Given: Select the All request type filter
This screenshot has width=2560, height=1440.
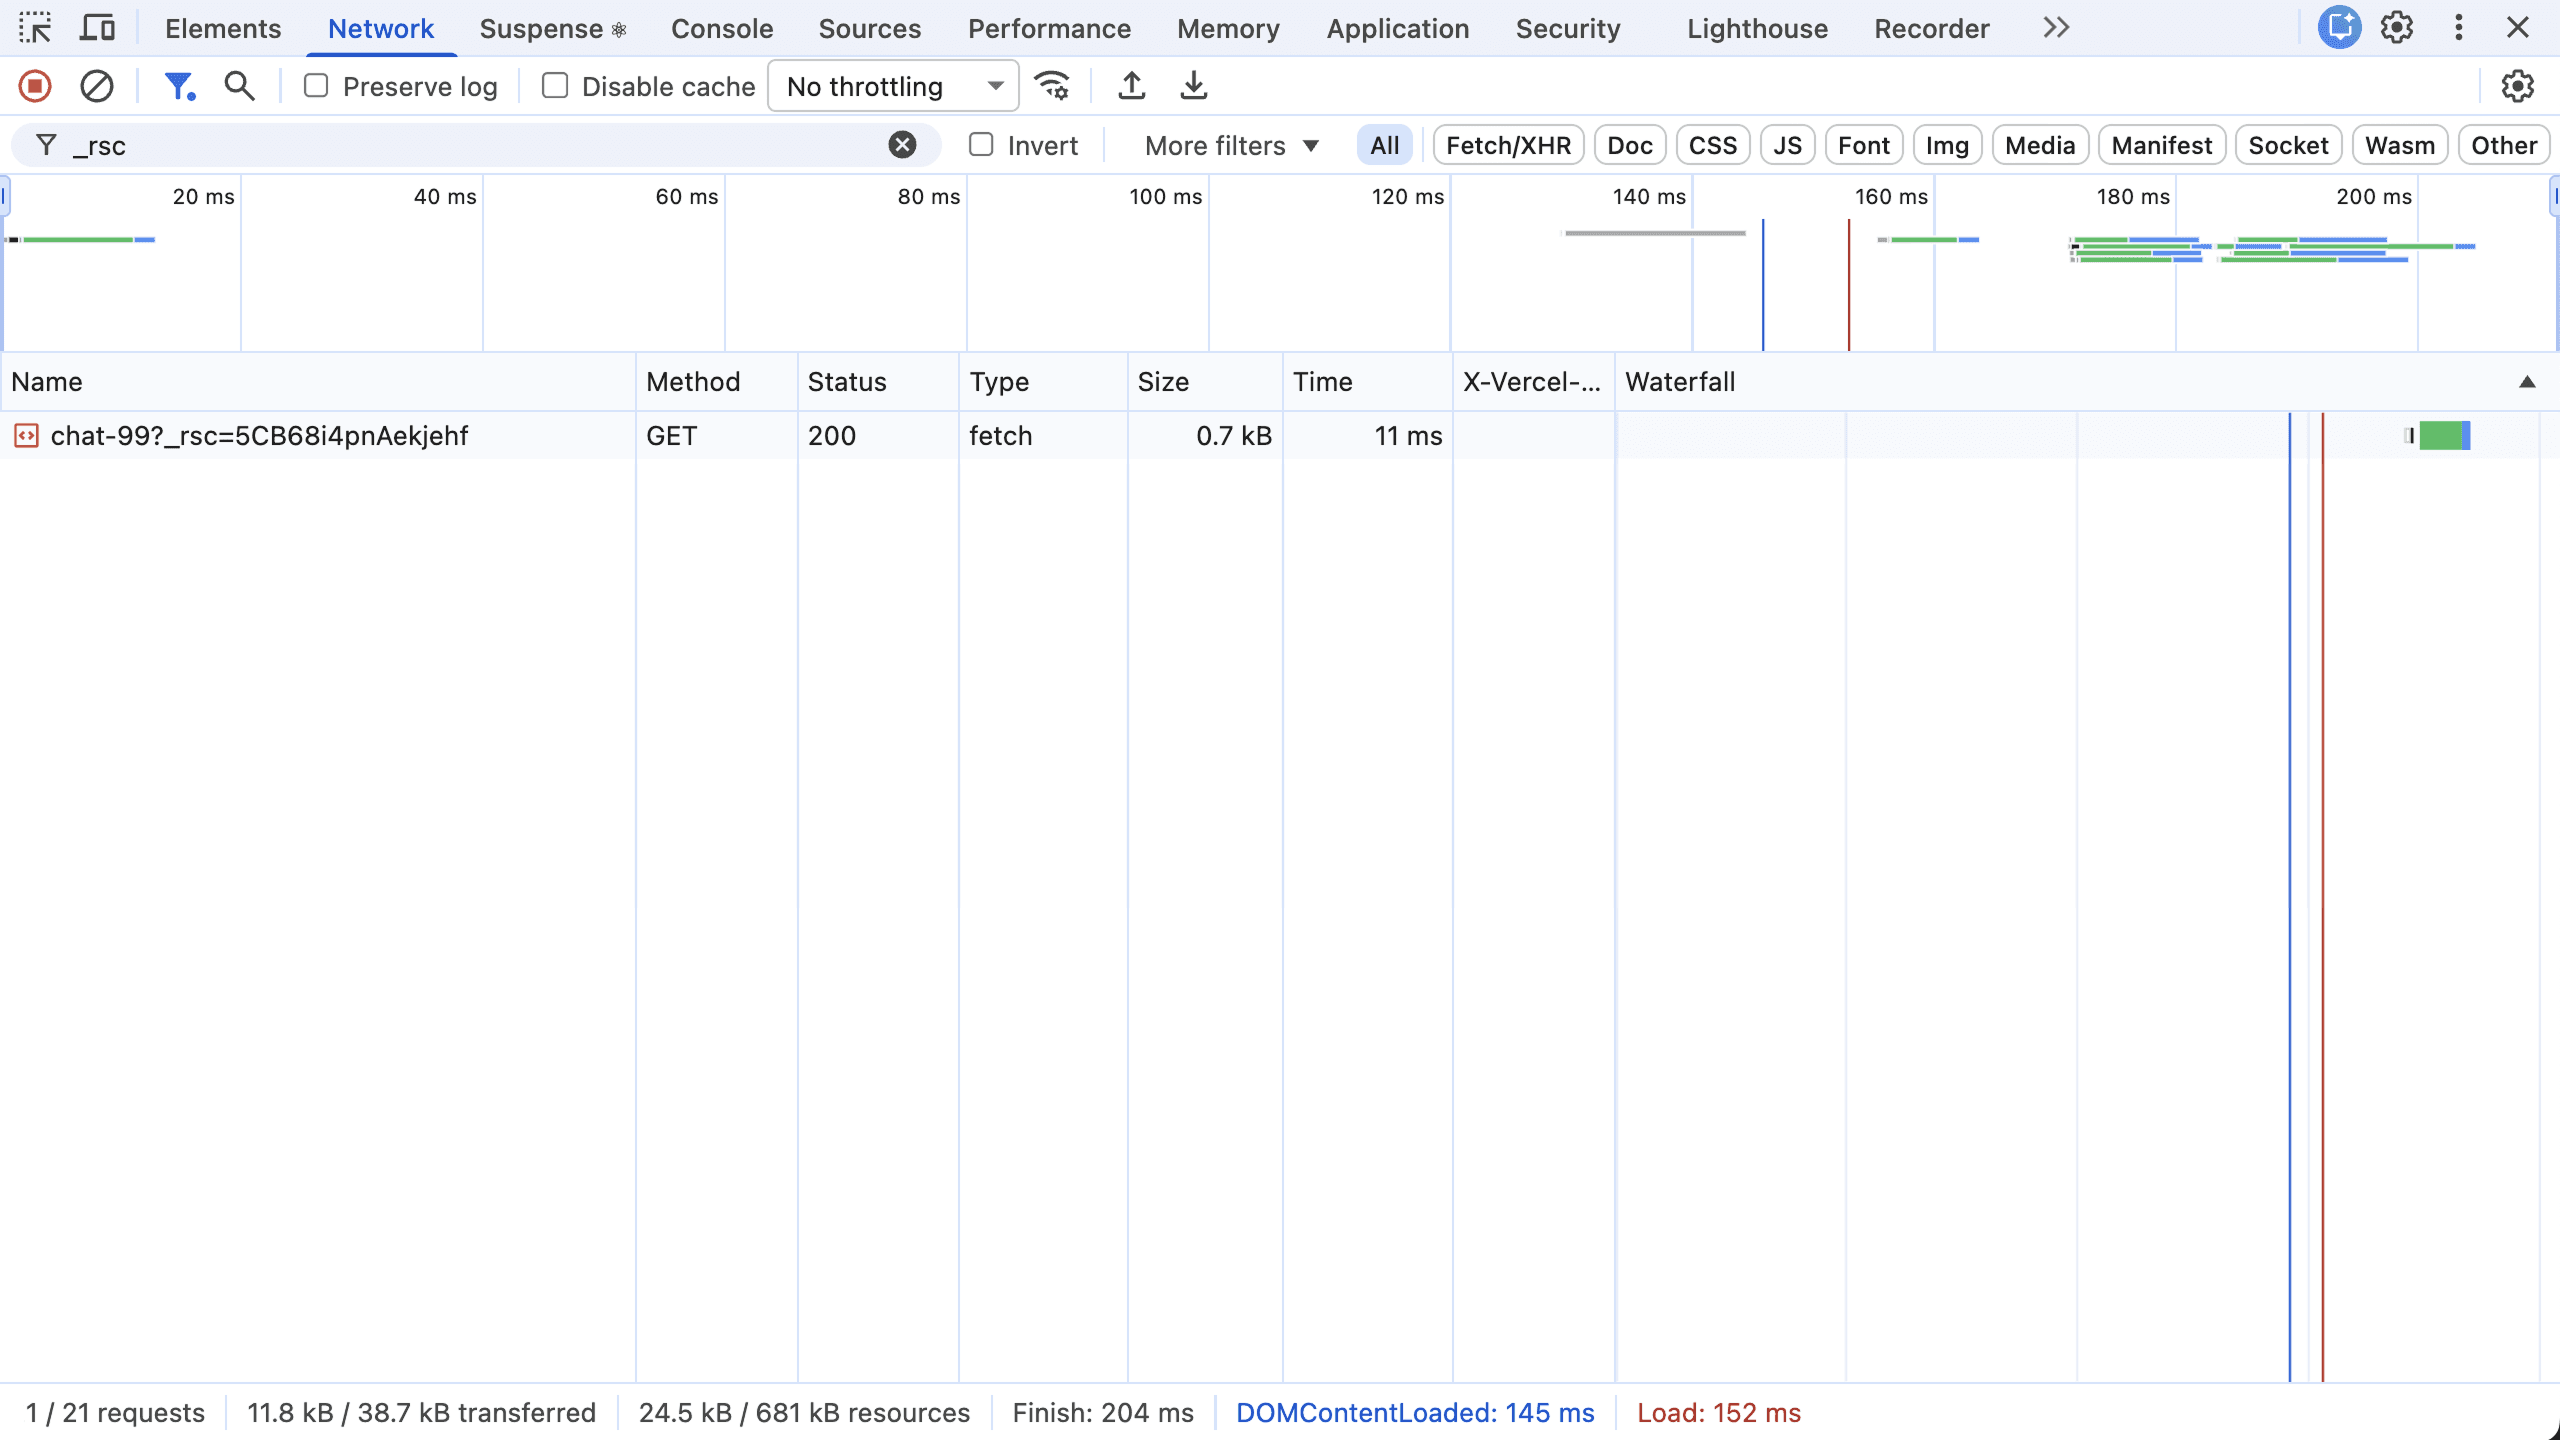Looking at the screenshot, I should coord(1385,145).
